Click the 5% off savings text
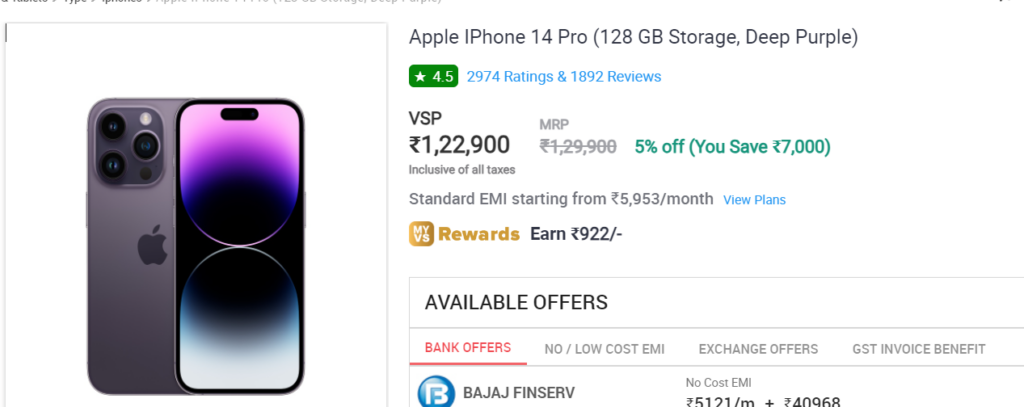Image resolution: width=1024 pixels, height=407 pixels. (x=733, y=147)
